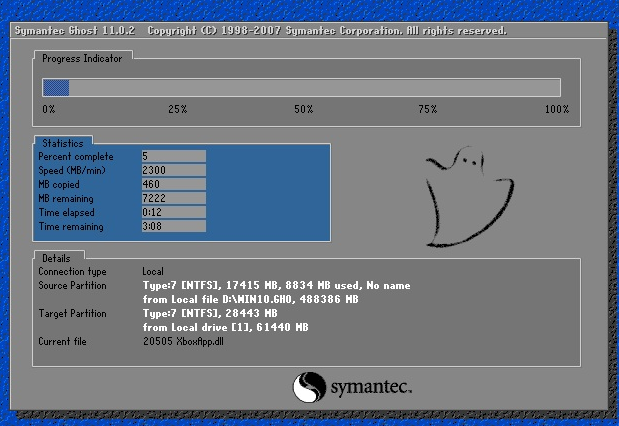Click the 25% progress scale label
The height and width of the screenshot is (426, 619).
tap(177, 108)
